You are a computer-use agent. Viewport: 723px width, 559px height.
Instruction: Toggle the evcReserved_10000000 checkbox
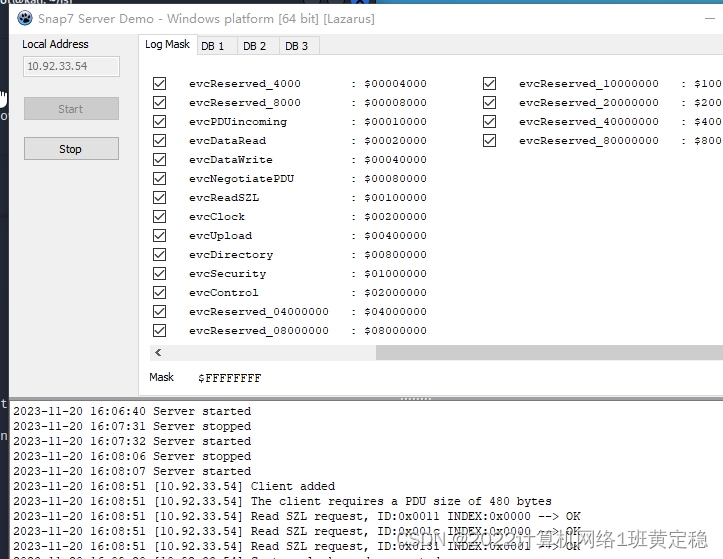tap(490, 83)
